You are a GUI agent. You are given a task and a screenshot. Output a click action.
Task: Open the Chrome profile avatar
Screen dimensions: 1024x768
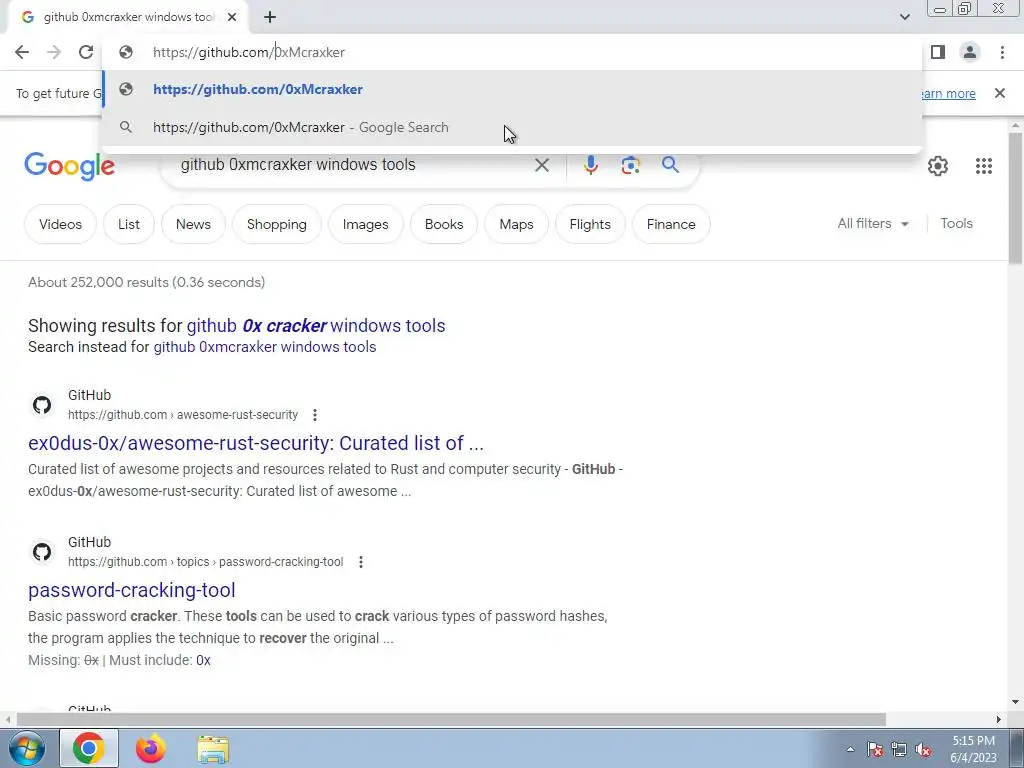tap(970, 52)
